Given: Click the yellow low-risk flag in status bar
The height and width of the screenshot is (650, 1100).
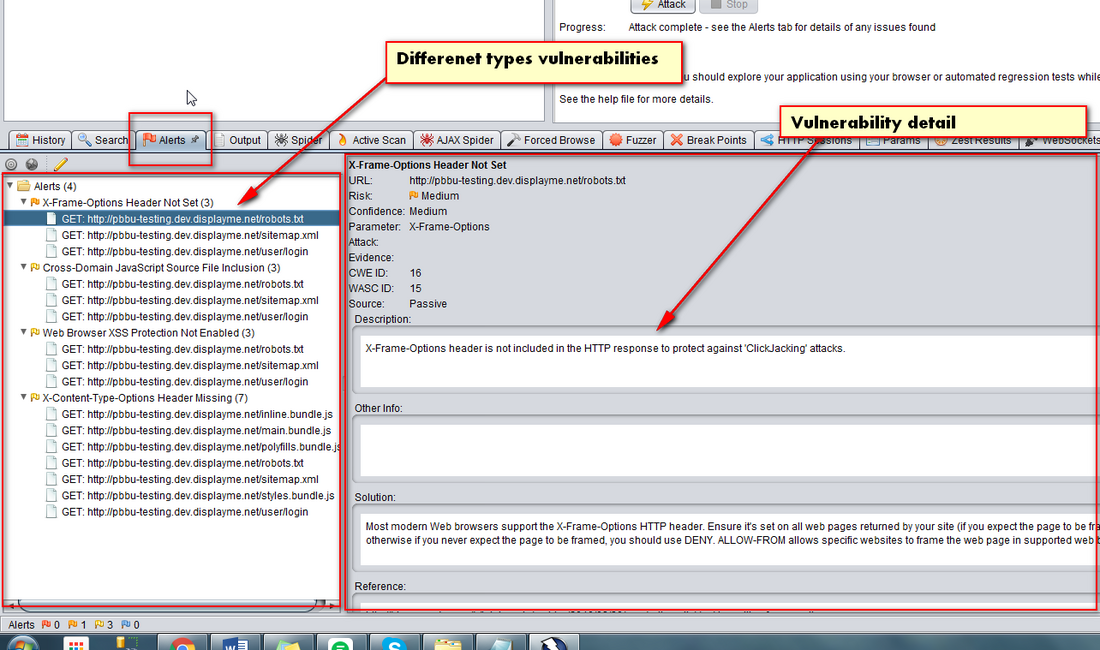Looking at the screenshot, I should click(x=99, y=625).
